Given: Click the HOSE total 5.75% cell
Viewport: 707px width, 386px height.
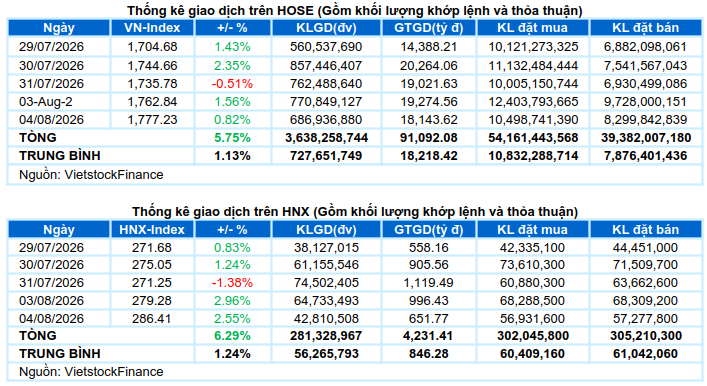Looking at the screenshot, I should point(232,138).
